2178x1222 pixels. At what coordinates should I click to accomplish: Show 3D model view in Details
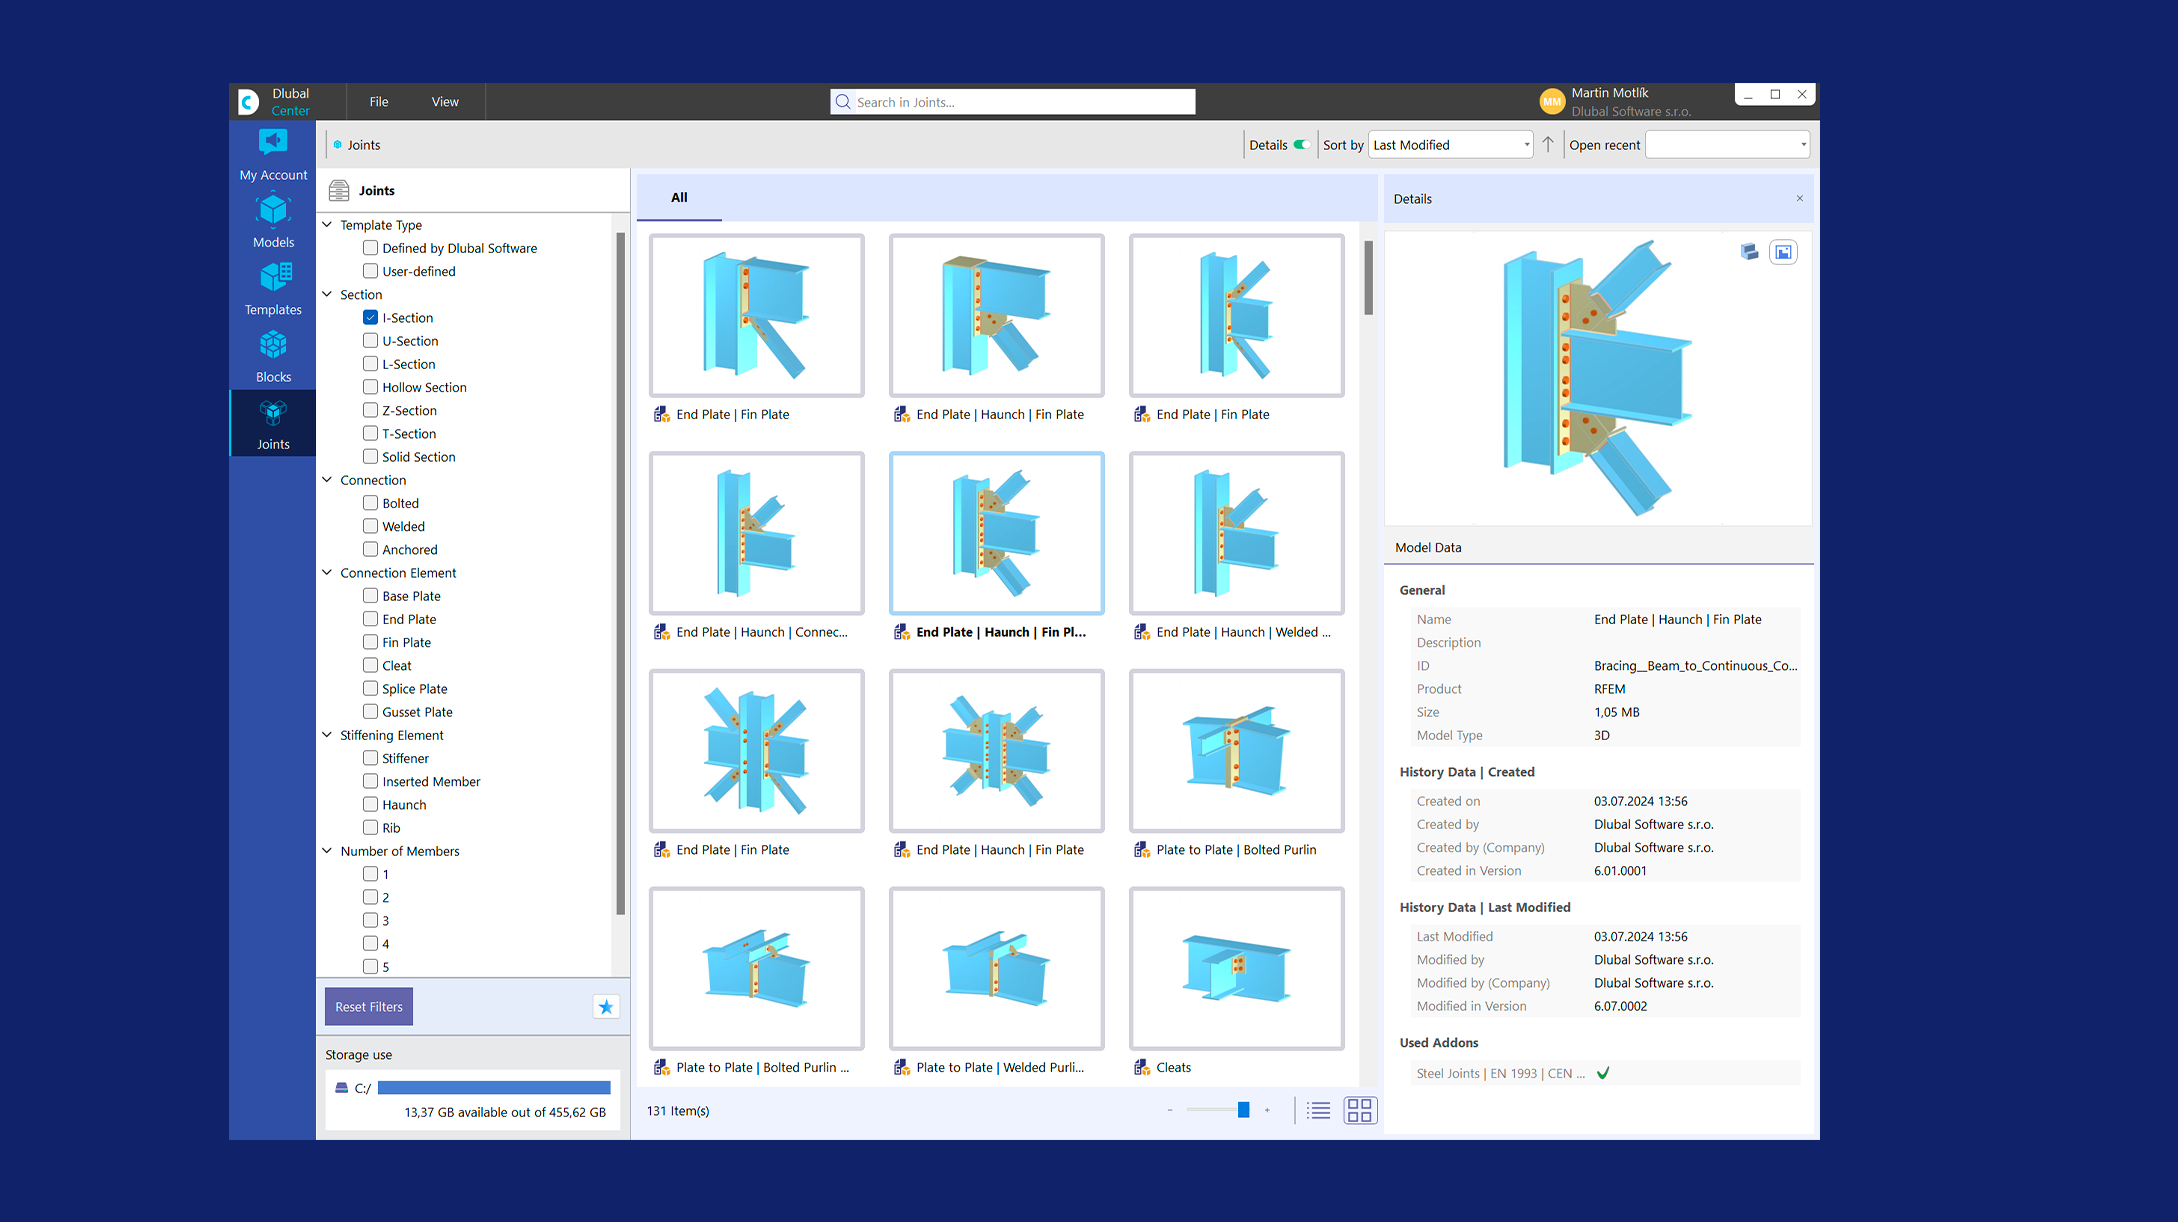click(1749, 252)
